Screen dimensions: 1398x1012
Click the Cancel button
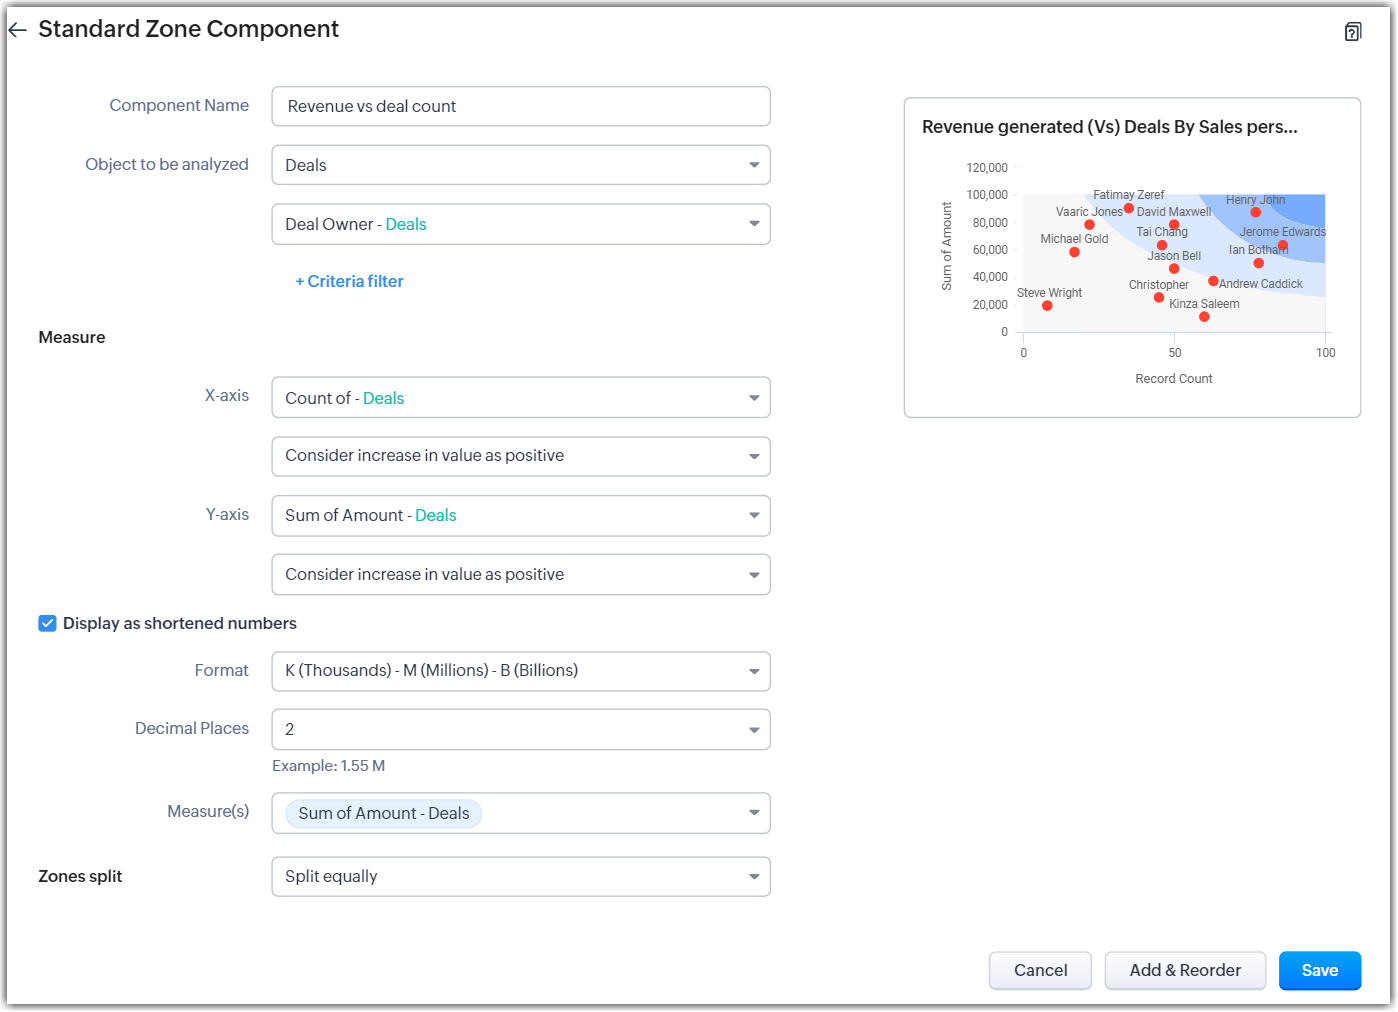pyautogui.click(x=1040, y=971)
